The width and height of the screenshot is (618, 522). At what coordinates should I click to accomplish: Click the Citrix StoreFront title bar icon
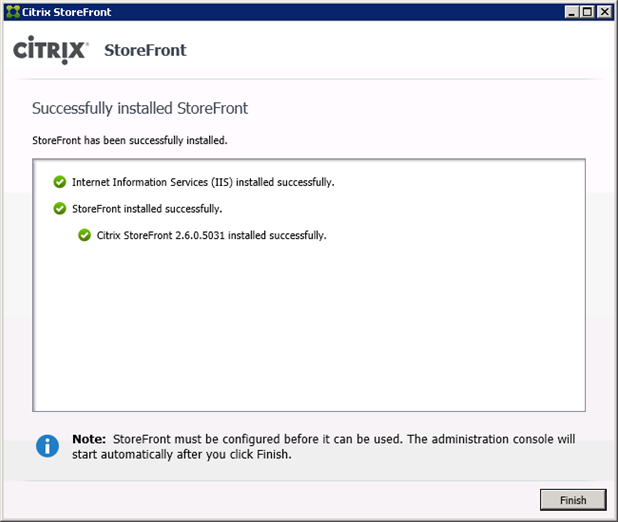(x=12, y=11)
